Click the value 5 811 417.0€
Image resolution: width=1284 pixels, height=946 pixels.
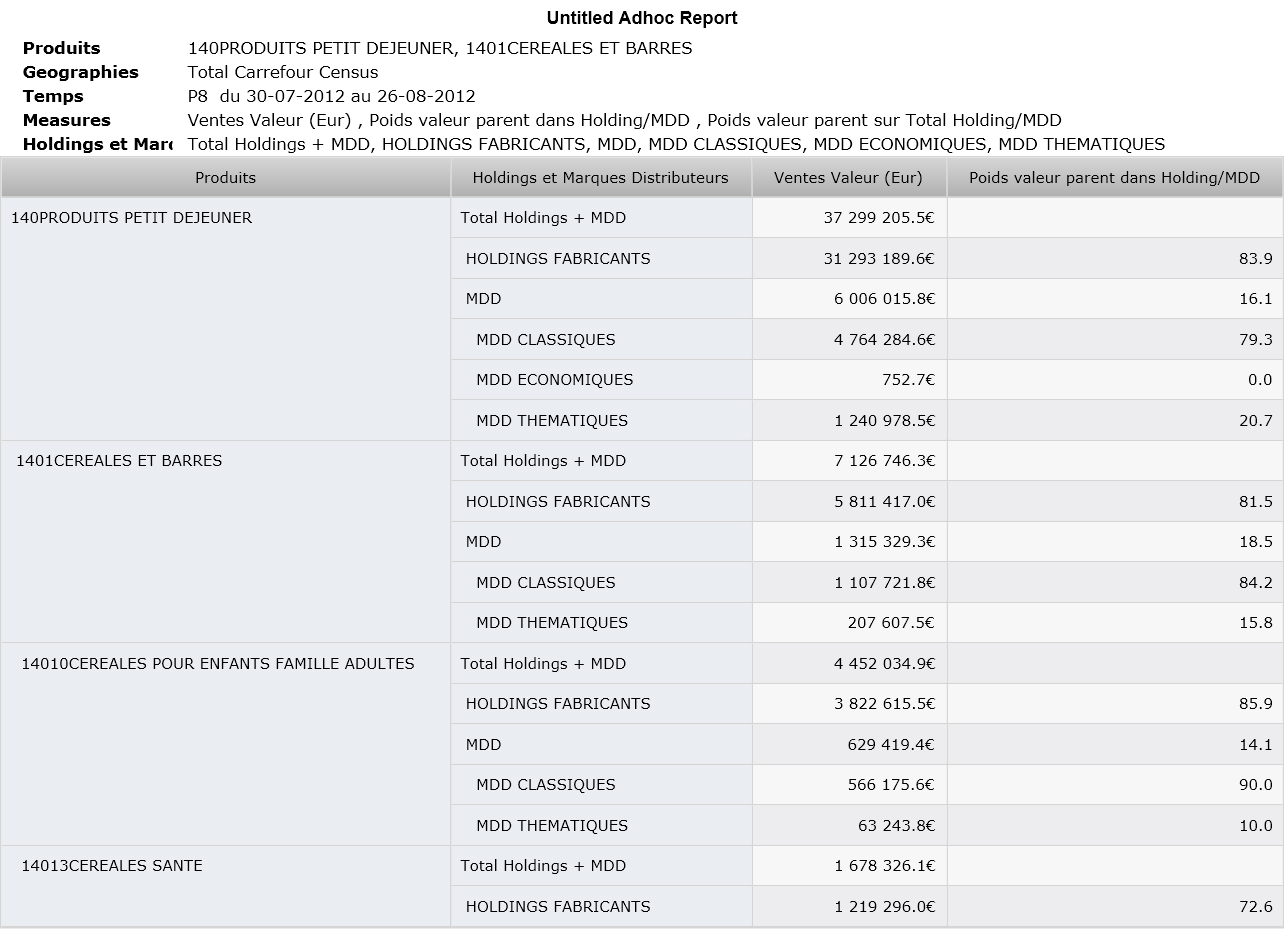884,502
